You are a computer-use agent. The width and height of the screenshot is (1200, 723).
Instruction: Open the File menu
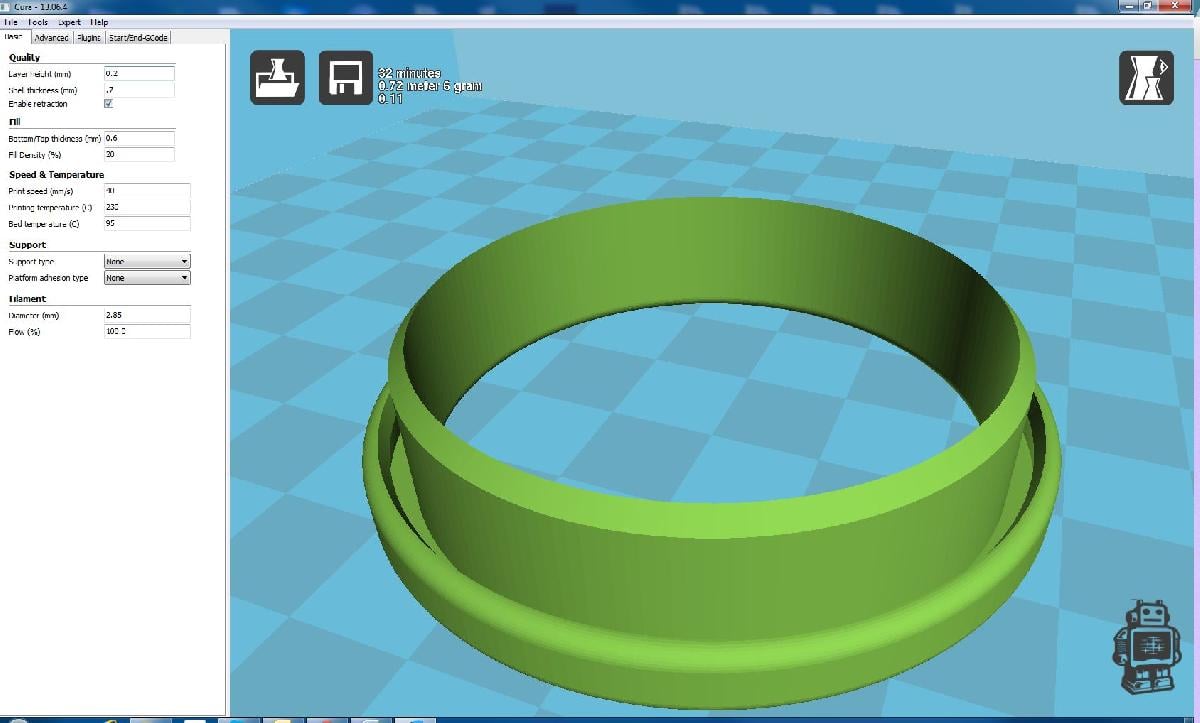11,22
